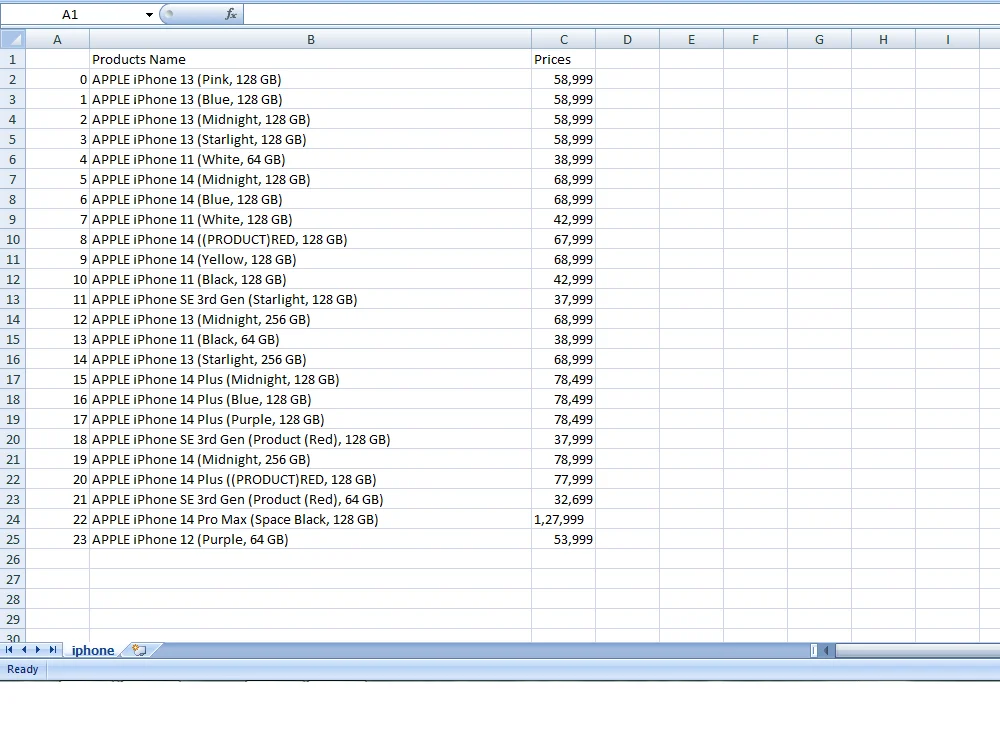Select cell APPLE iPhone 11 (Black, 128 GB)
Screen dimensions: 1000x750
pos(311,279)
